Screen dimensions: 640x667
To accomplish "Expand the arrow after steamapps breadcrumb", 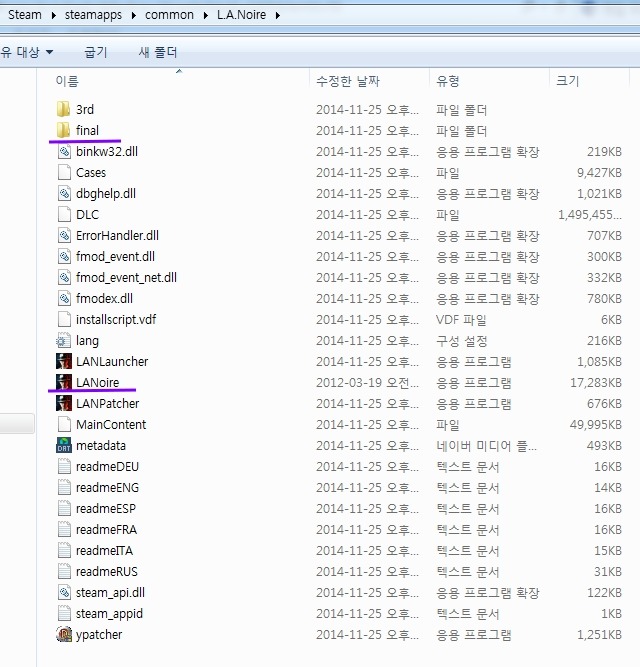I will (134, 15).
